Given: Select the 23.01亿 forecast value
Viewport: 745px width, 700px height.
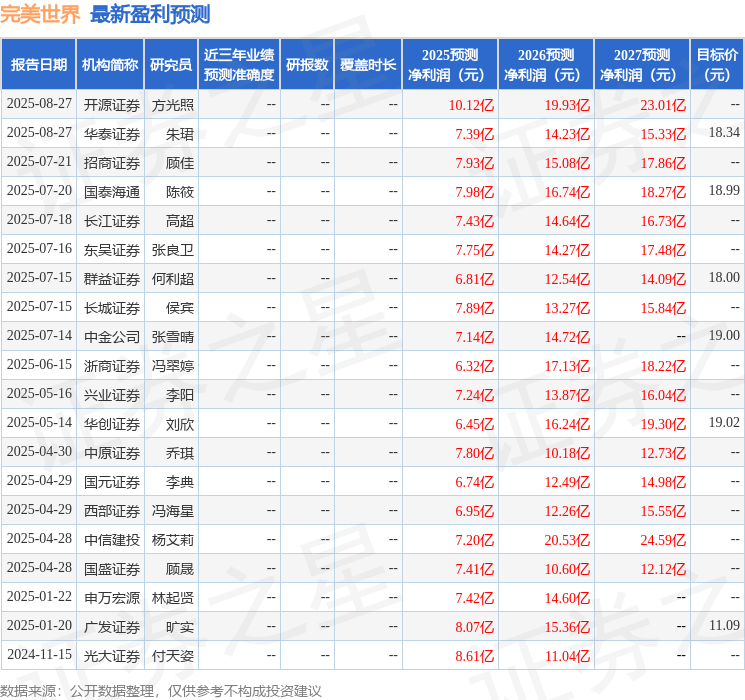Looking at the screenshot, I should 663,105.
